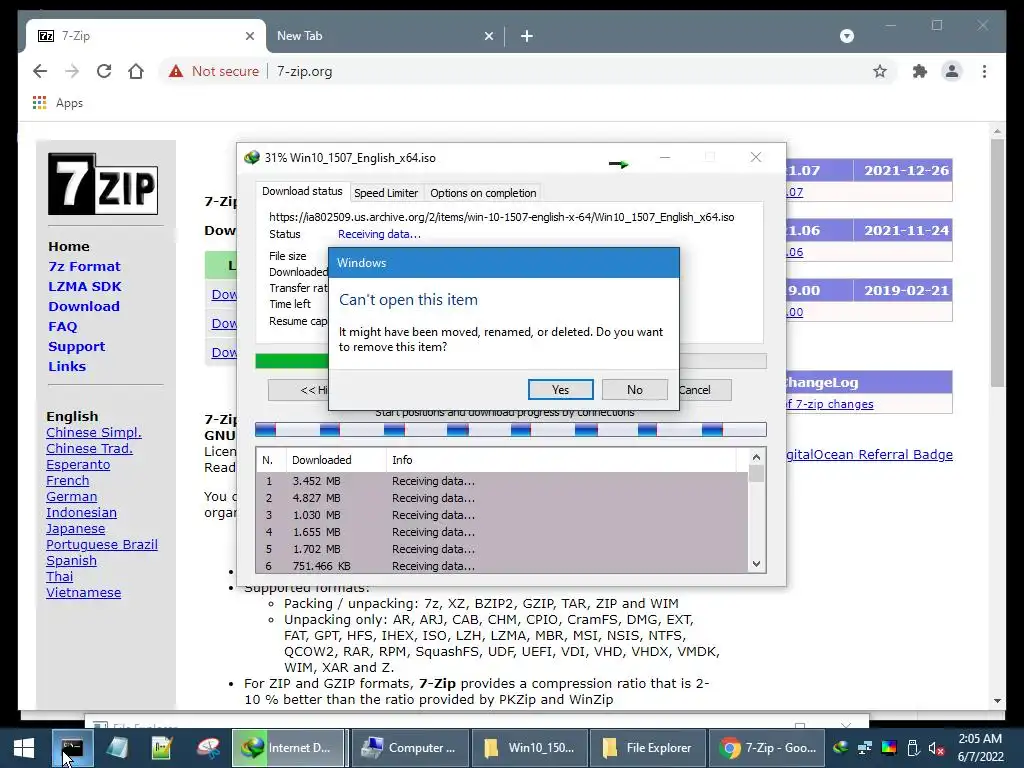The height and width of the screenshot is (768, 1024).
Task: Open the FAQ sidebar link
Action: [63, 327]
